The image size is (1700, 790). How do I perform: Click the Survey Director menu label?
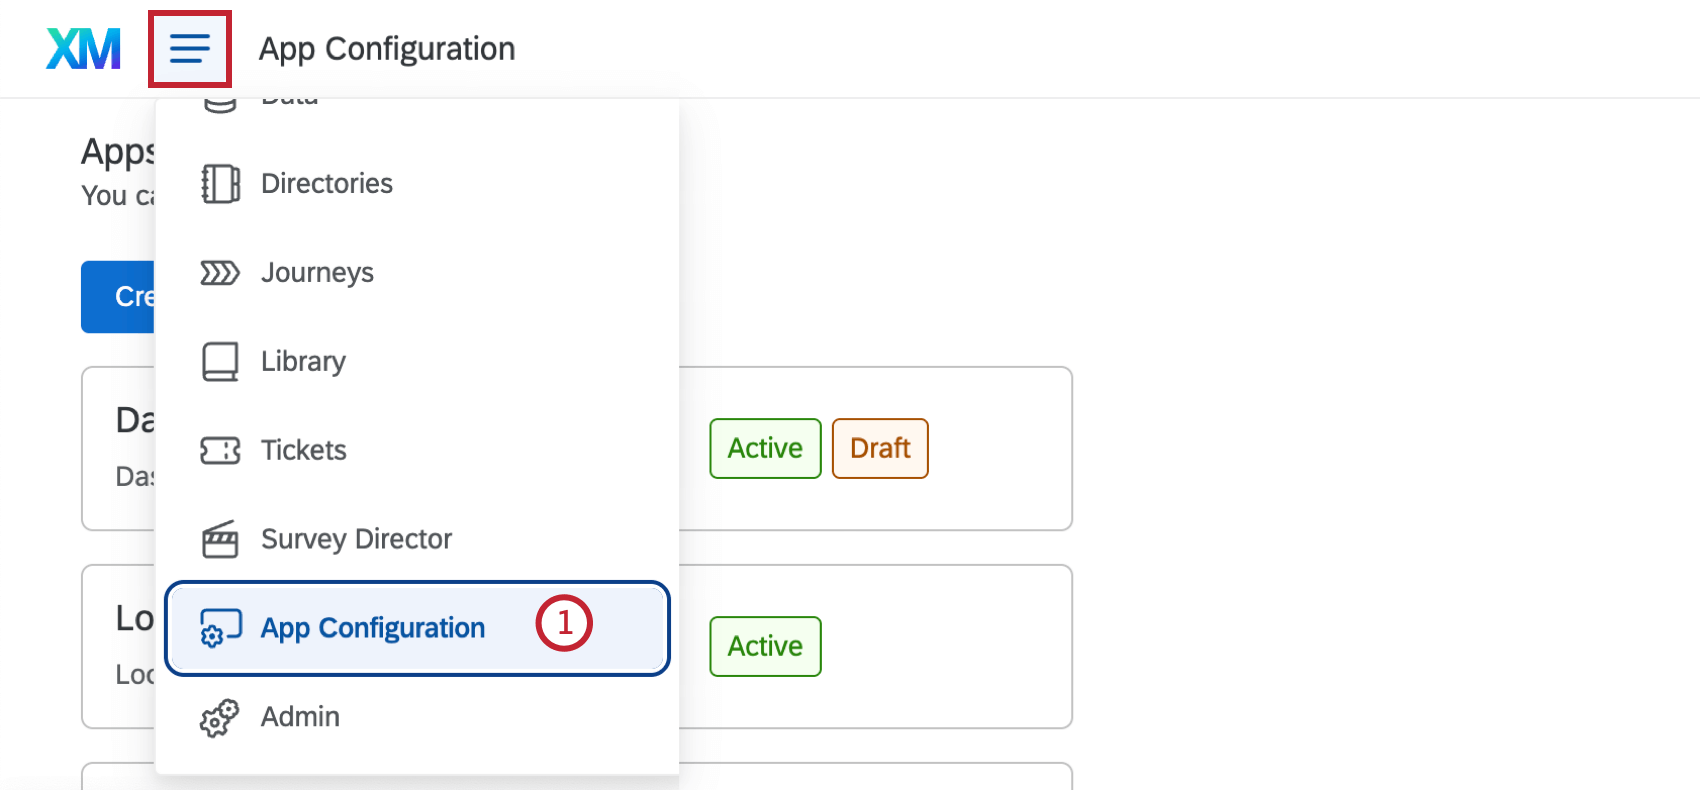pyautogui.click(x=356, y=539)
